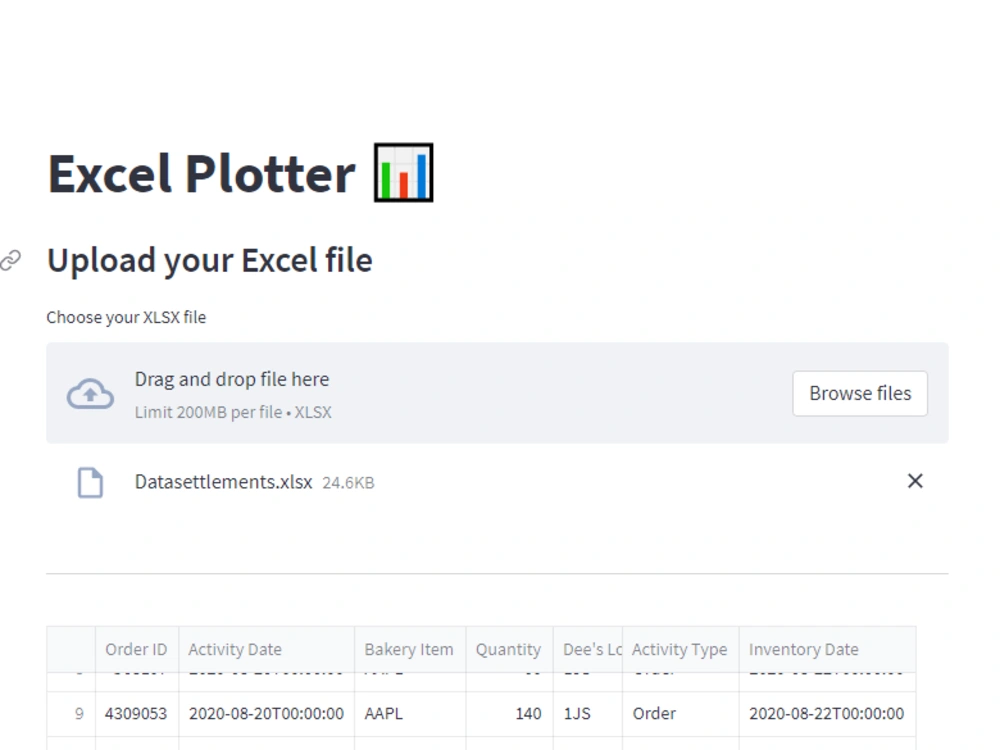The width and height of the screenshot is (1000, 750).
Task: Click the anchor link icon beside the upload heading
Action: coord(13,259)
